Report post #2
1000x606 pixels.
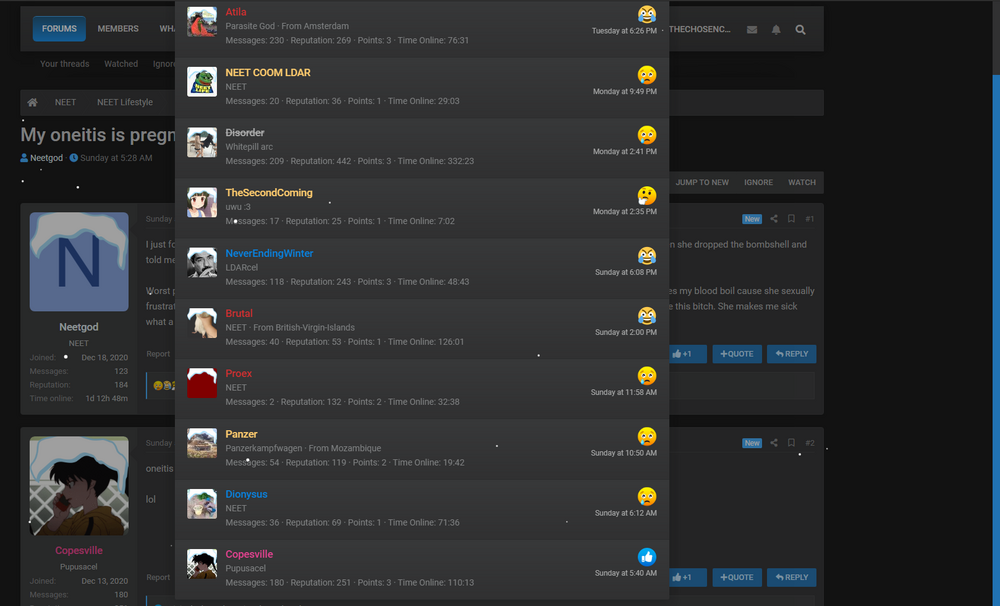pos(158,577)
